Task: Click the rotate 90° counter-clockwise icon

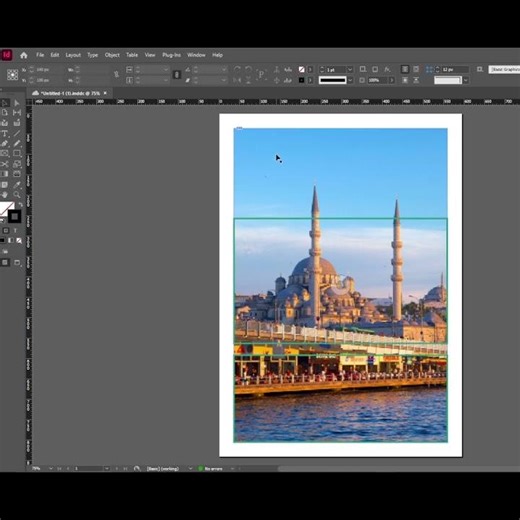Action: (x=248, y=69)
